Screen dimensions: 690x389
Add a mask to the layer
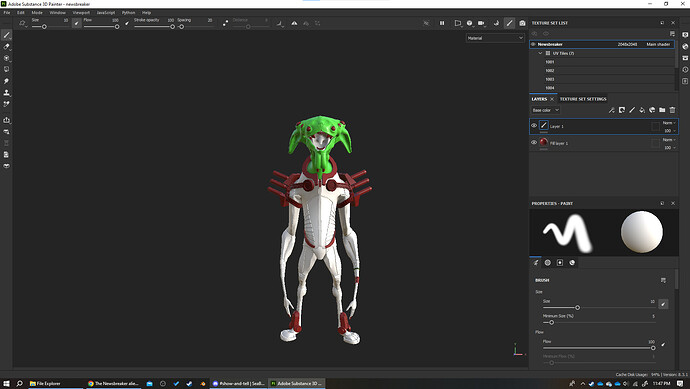(x=622, y=110)
